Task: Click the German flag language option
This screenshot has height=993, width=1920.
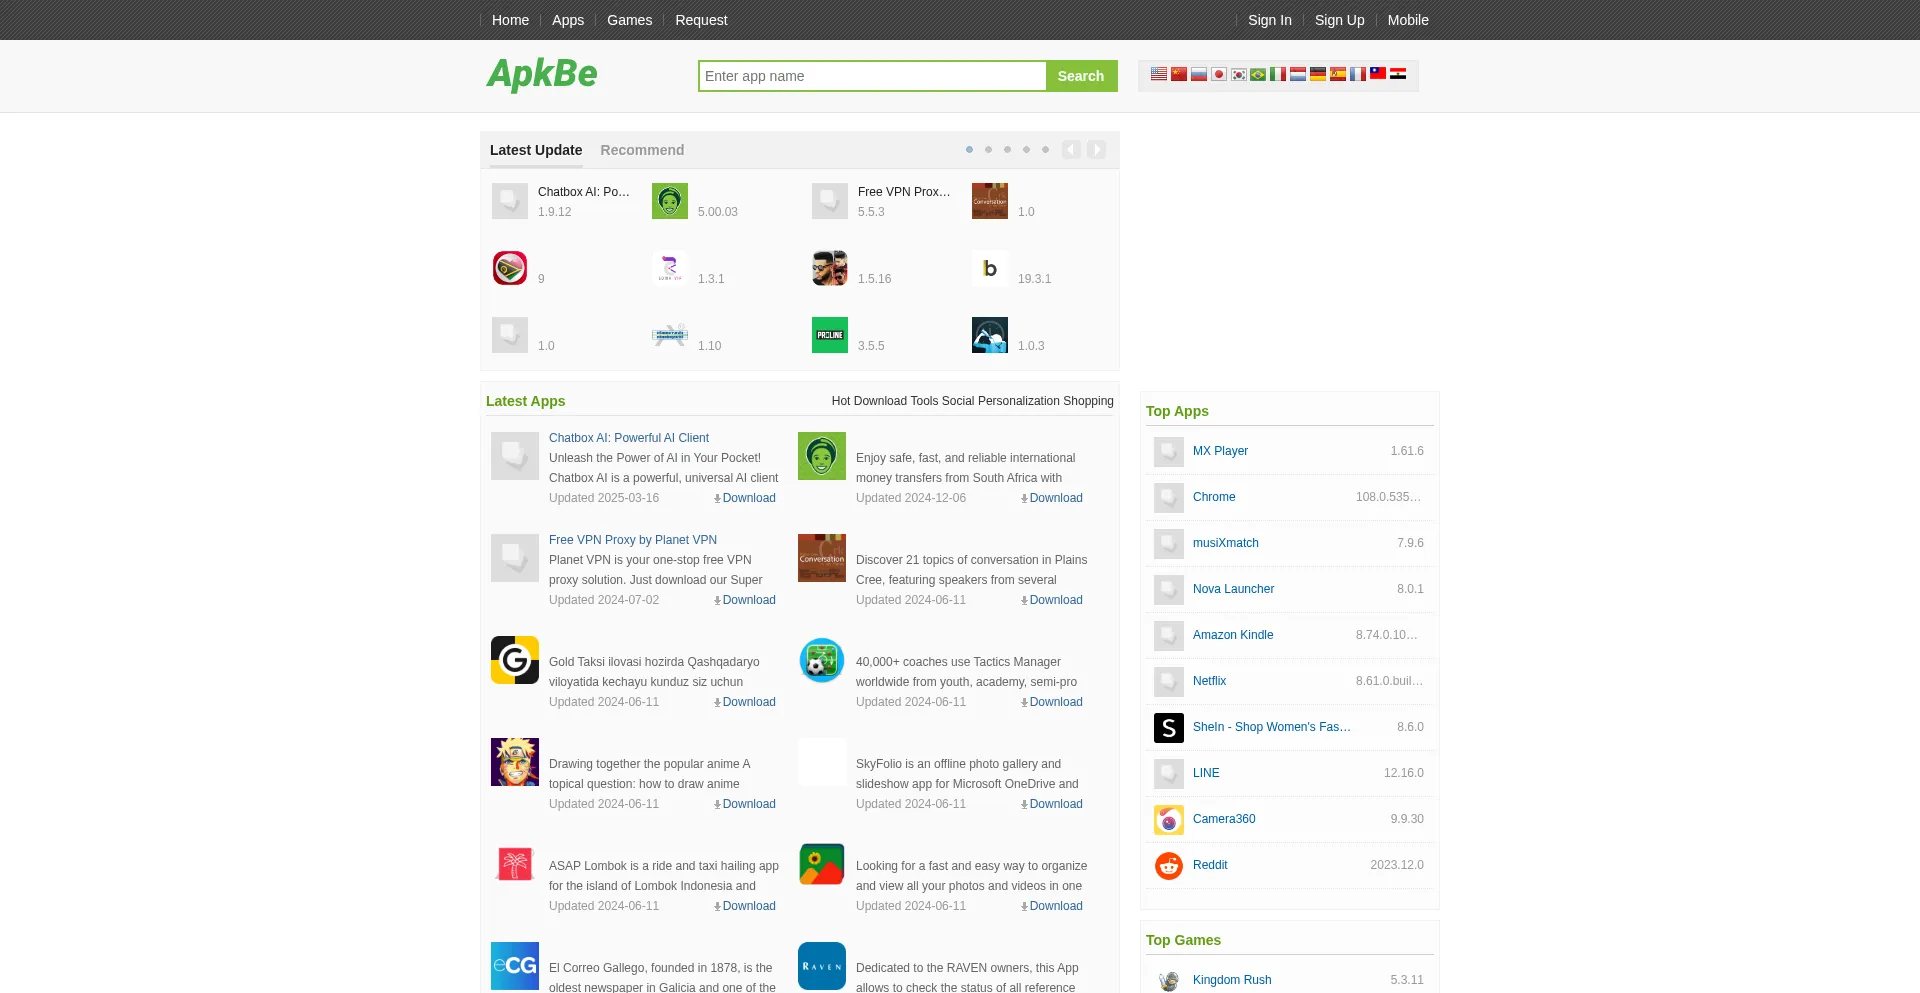Action: coord(1318,74)
